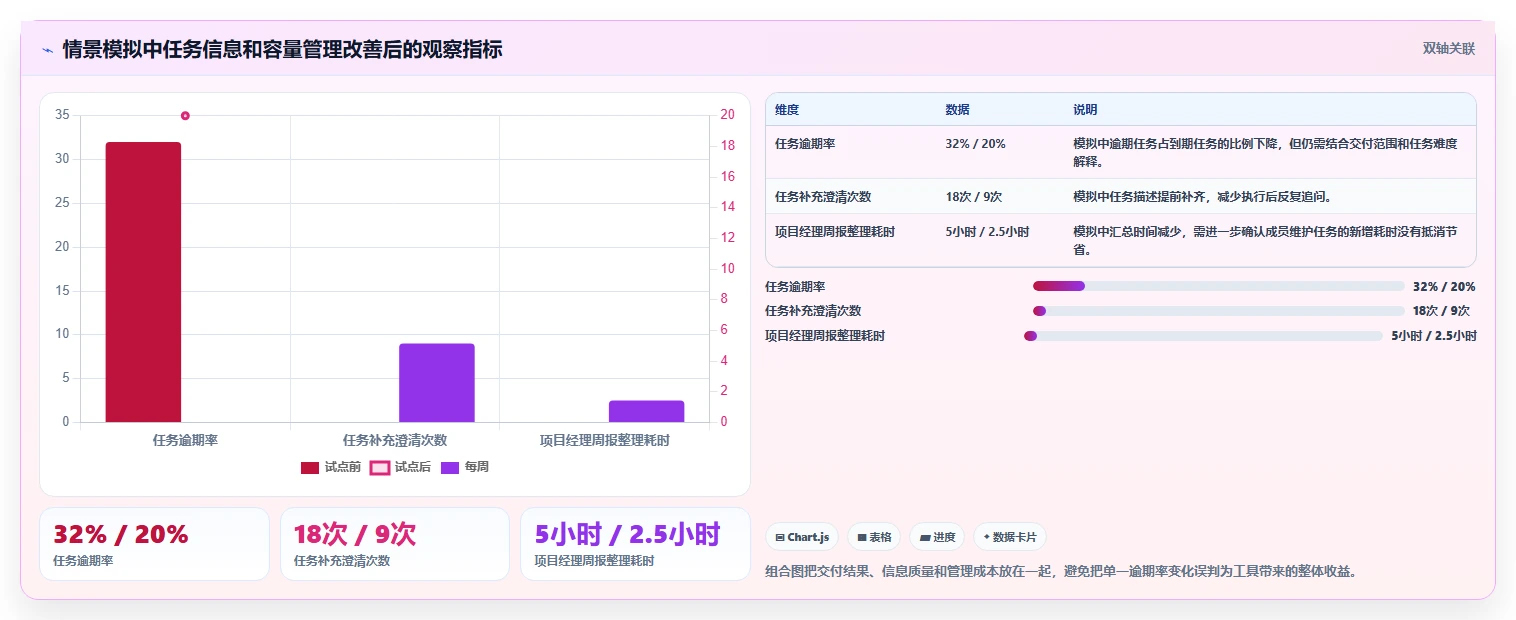Click the 说明 column header
Screen dimensions: 1516x620
point(1085,110)
